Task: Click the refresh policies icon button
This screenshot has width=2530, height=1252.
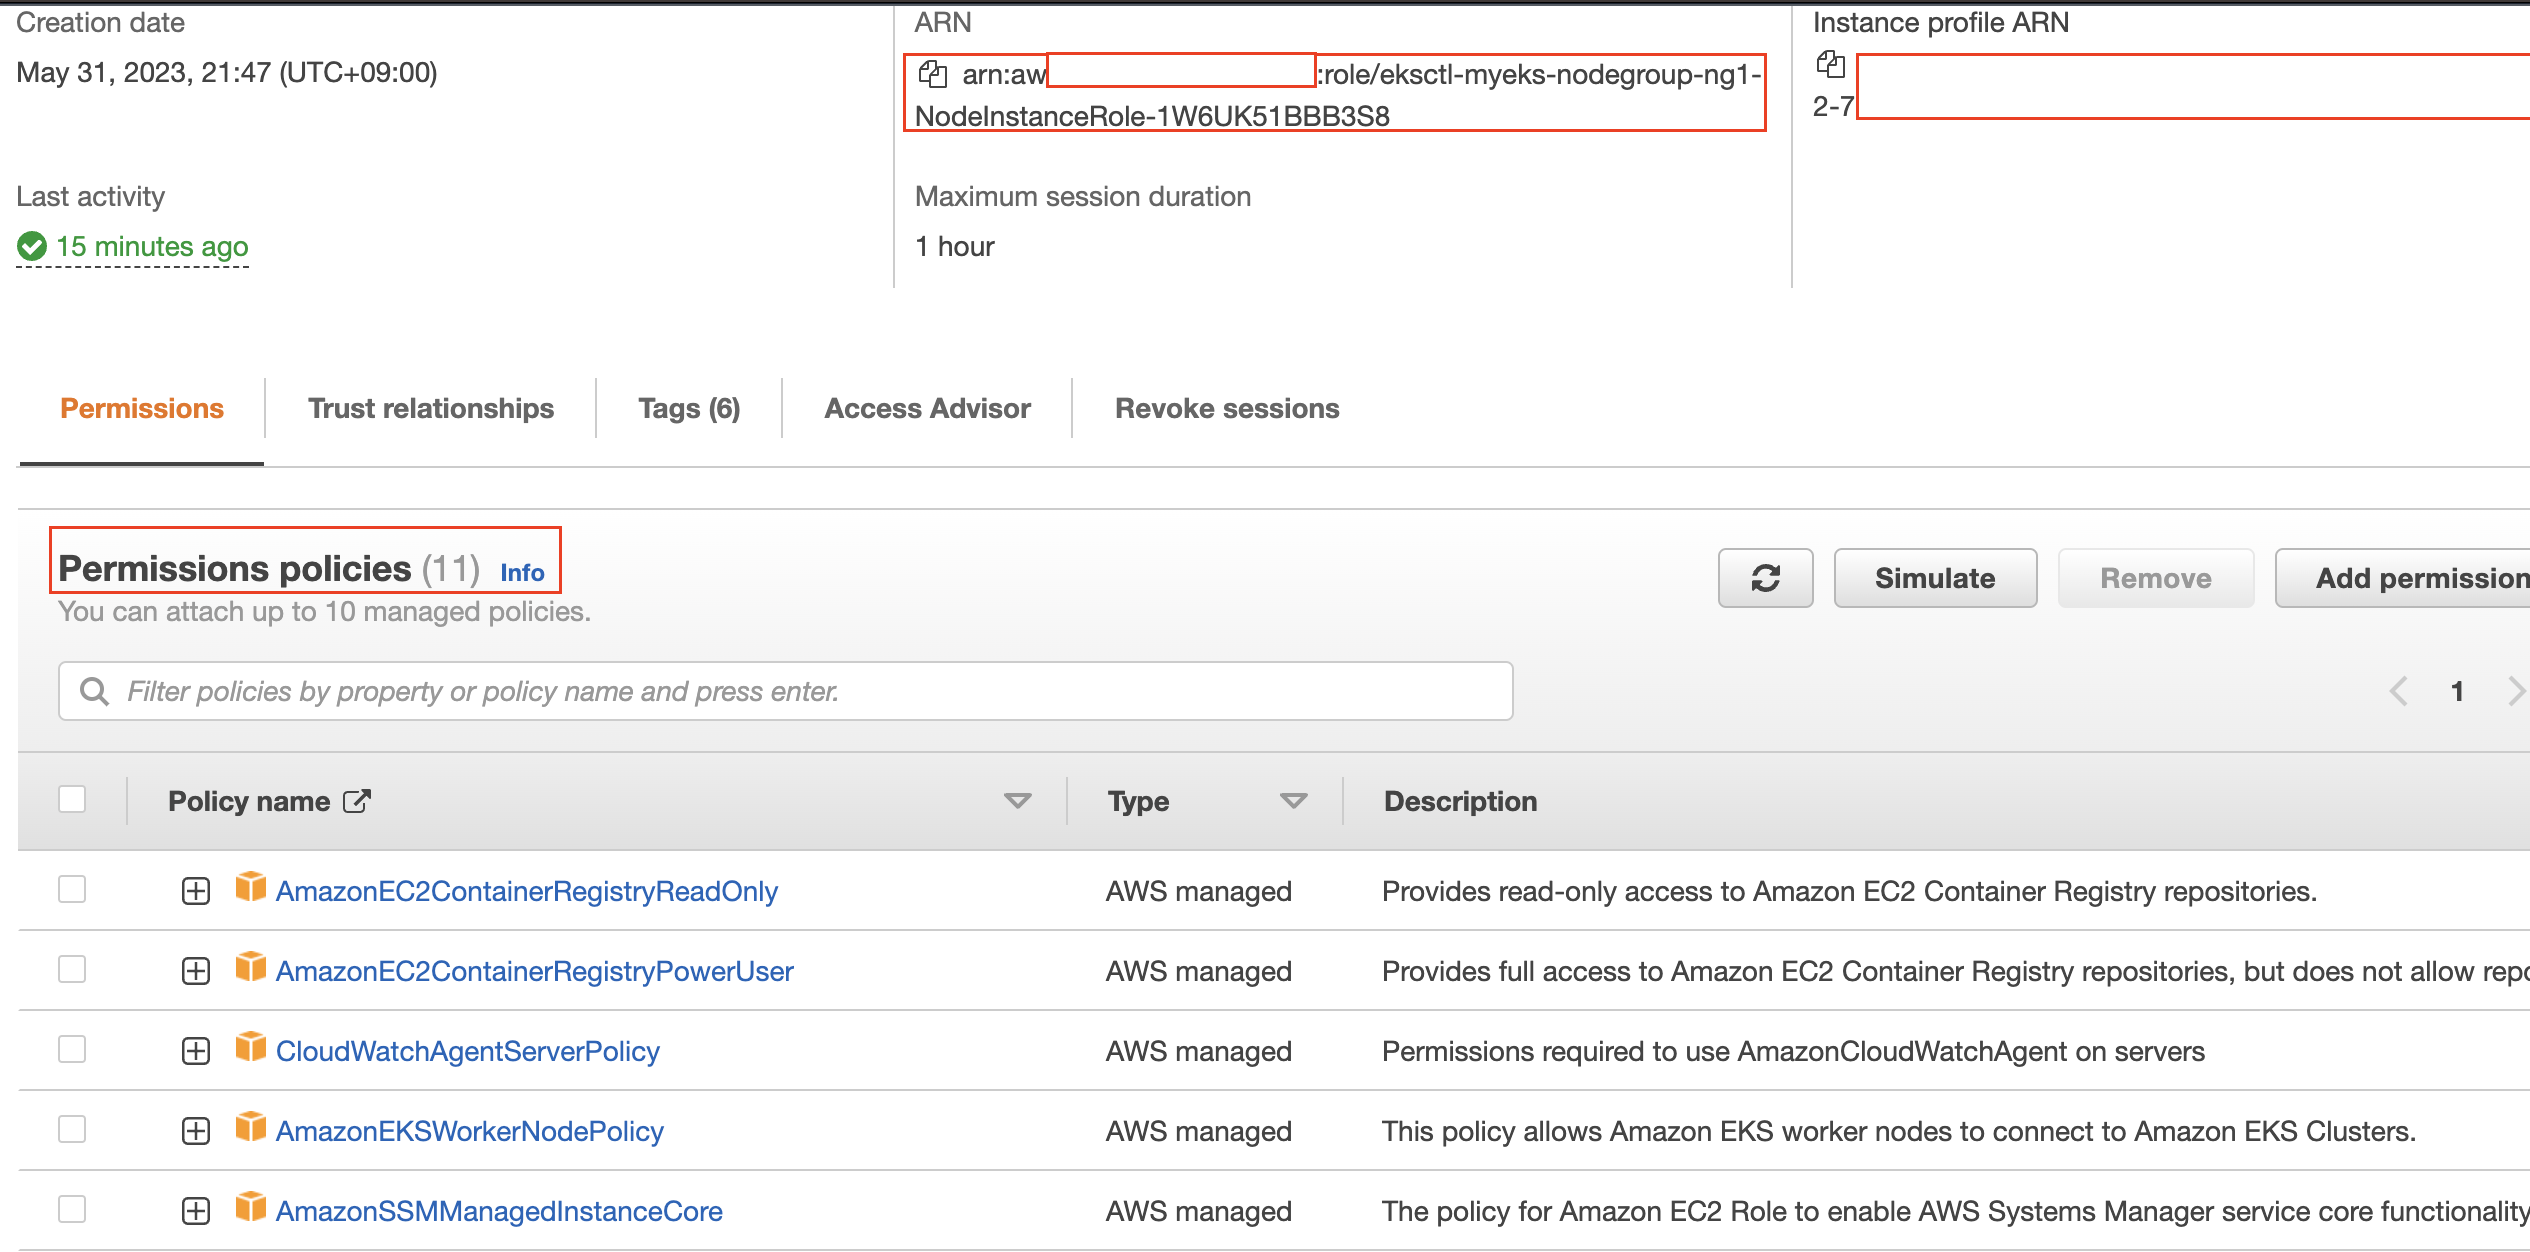Action: [1765, 578]
